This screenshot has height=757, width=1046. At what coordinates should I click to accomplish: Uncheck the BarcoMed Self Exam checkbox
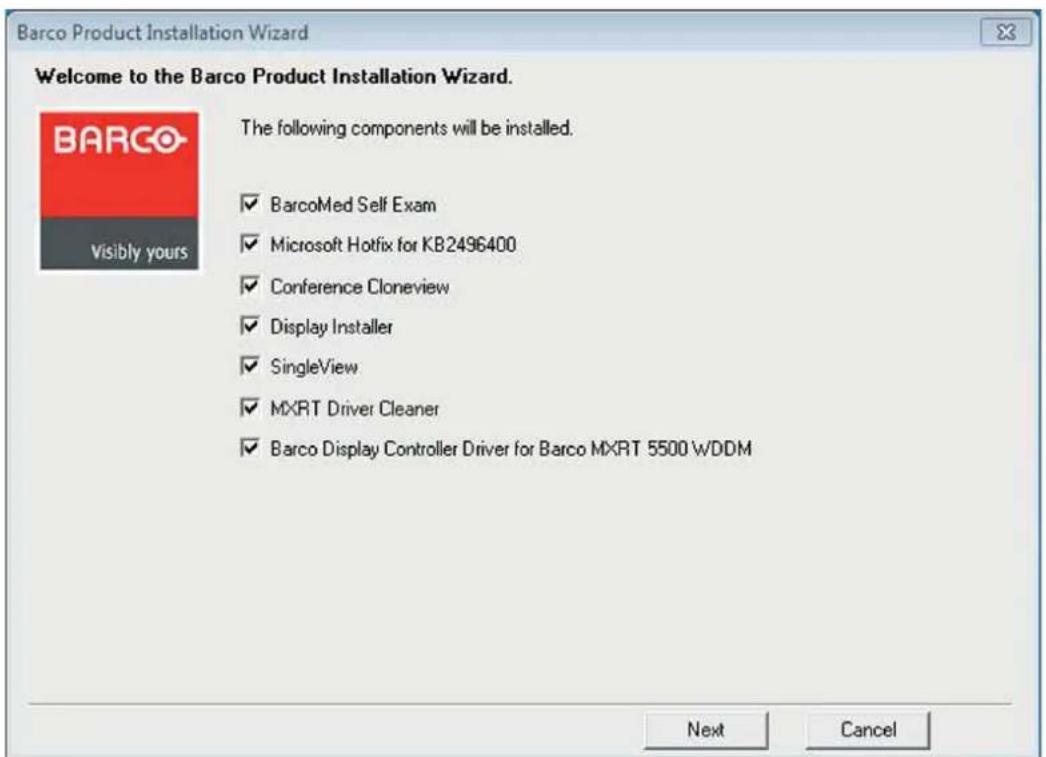pyautogui.click(x=249, y=203)
